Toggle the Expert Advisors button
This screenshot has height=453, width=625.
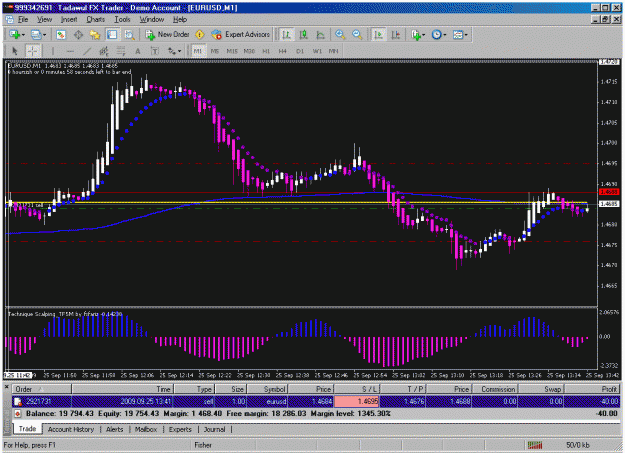[x=240, y=35]
